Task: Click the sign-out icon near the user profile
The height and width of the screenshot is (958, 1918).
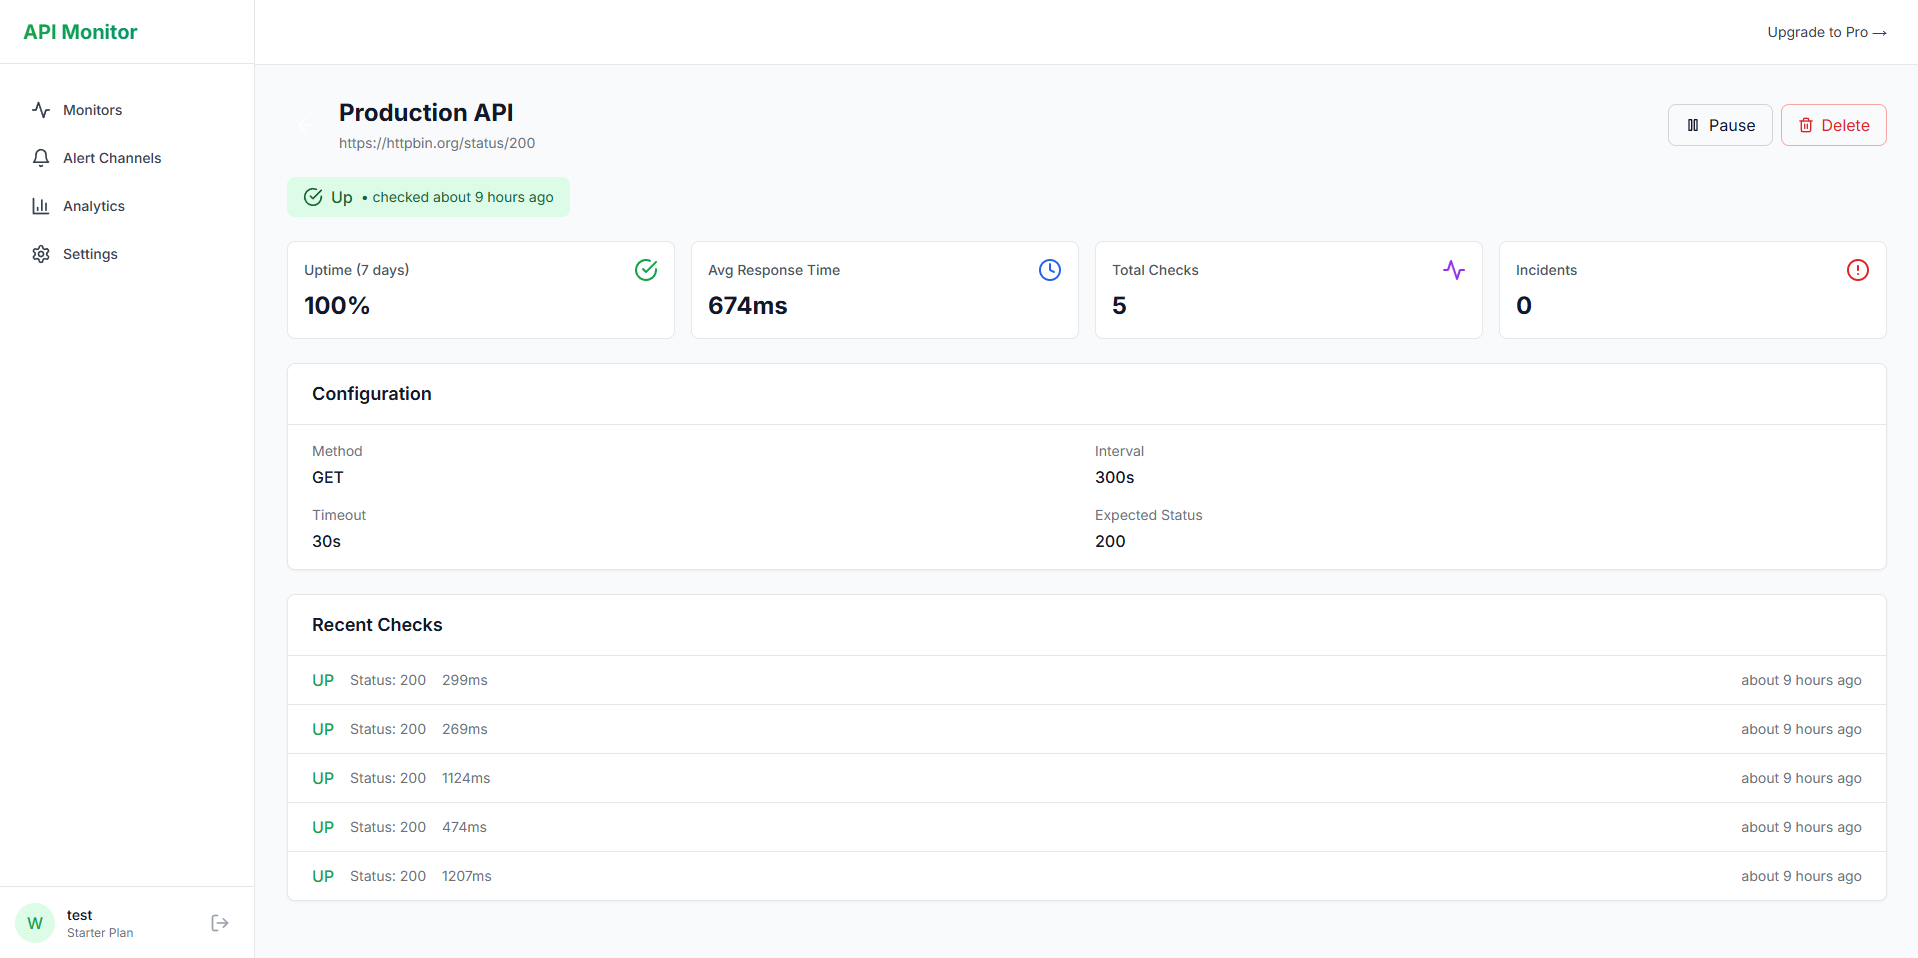Action: click(x=219, y=922)
